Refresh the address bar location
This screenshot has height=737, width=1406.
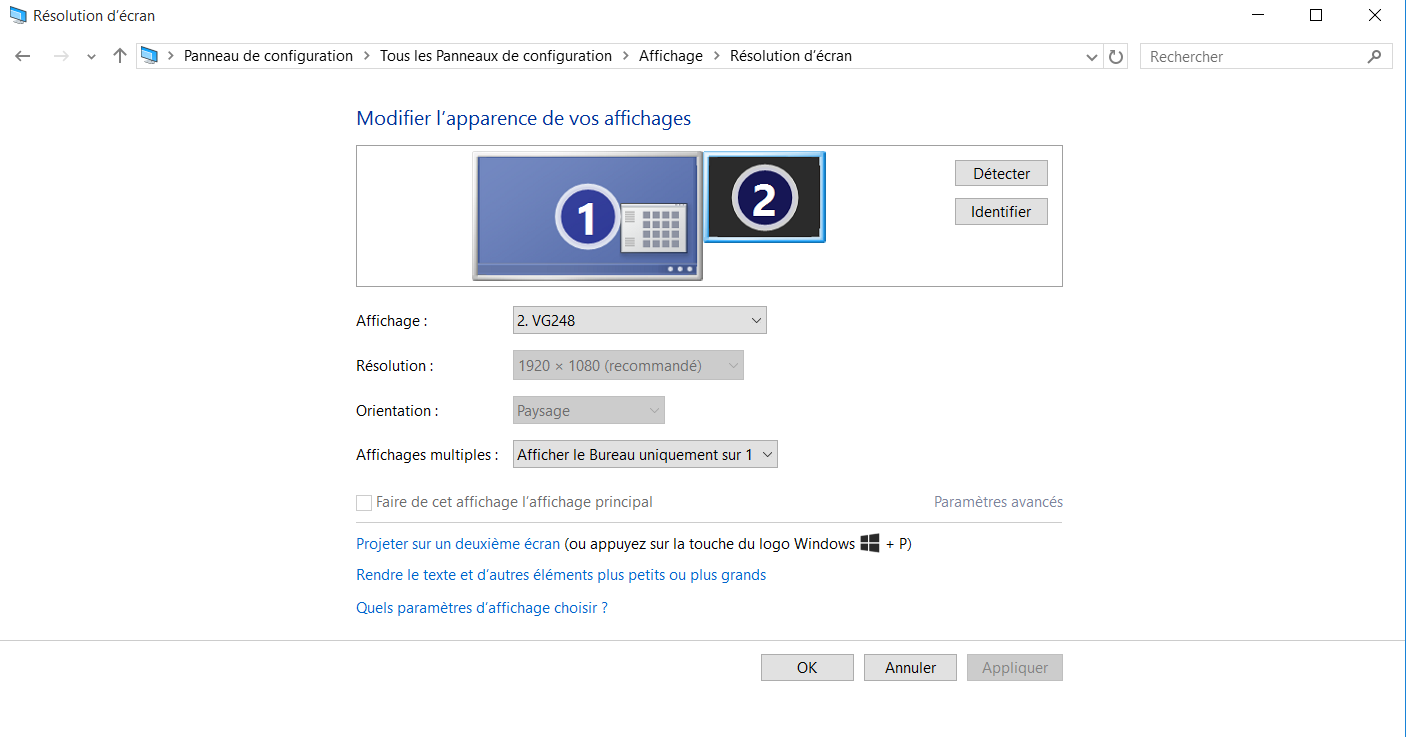tap(1116, 57)
